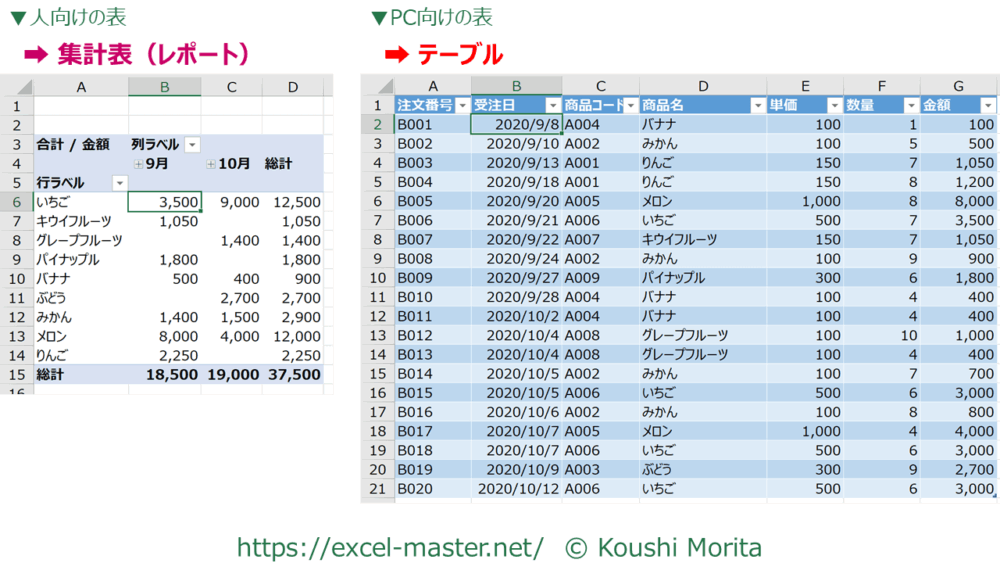Screen dimensions: 1000x563
Task: Open the 行ラベル pivot filter dropdown
Action: click(x=120, y=183)
